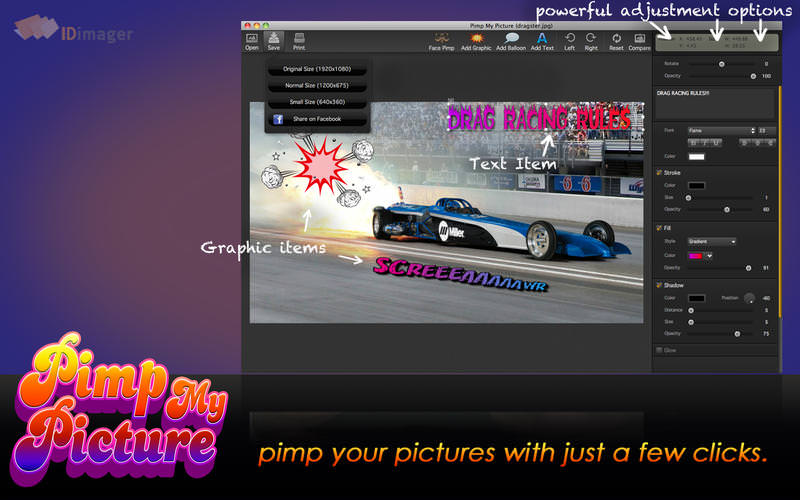Screen dimensions: 800x500
Task: Click the Facebook logo in save menu
Action: click(x=278, y=119)
